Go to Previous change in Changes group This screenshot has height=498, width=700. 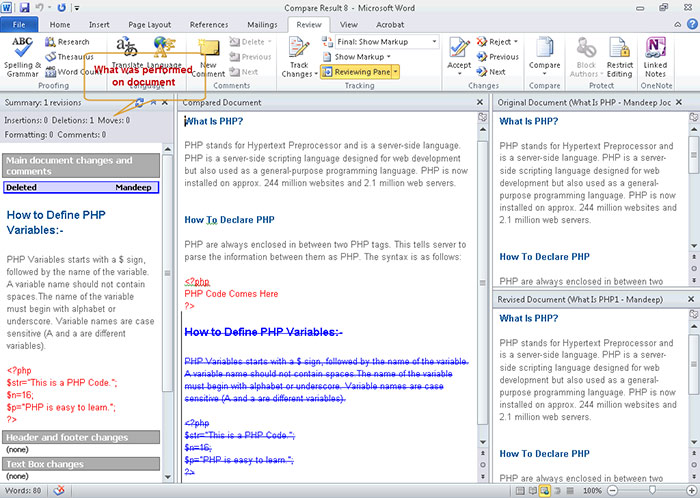[x=497, y=57]
